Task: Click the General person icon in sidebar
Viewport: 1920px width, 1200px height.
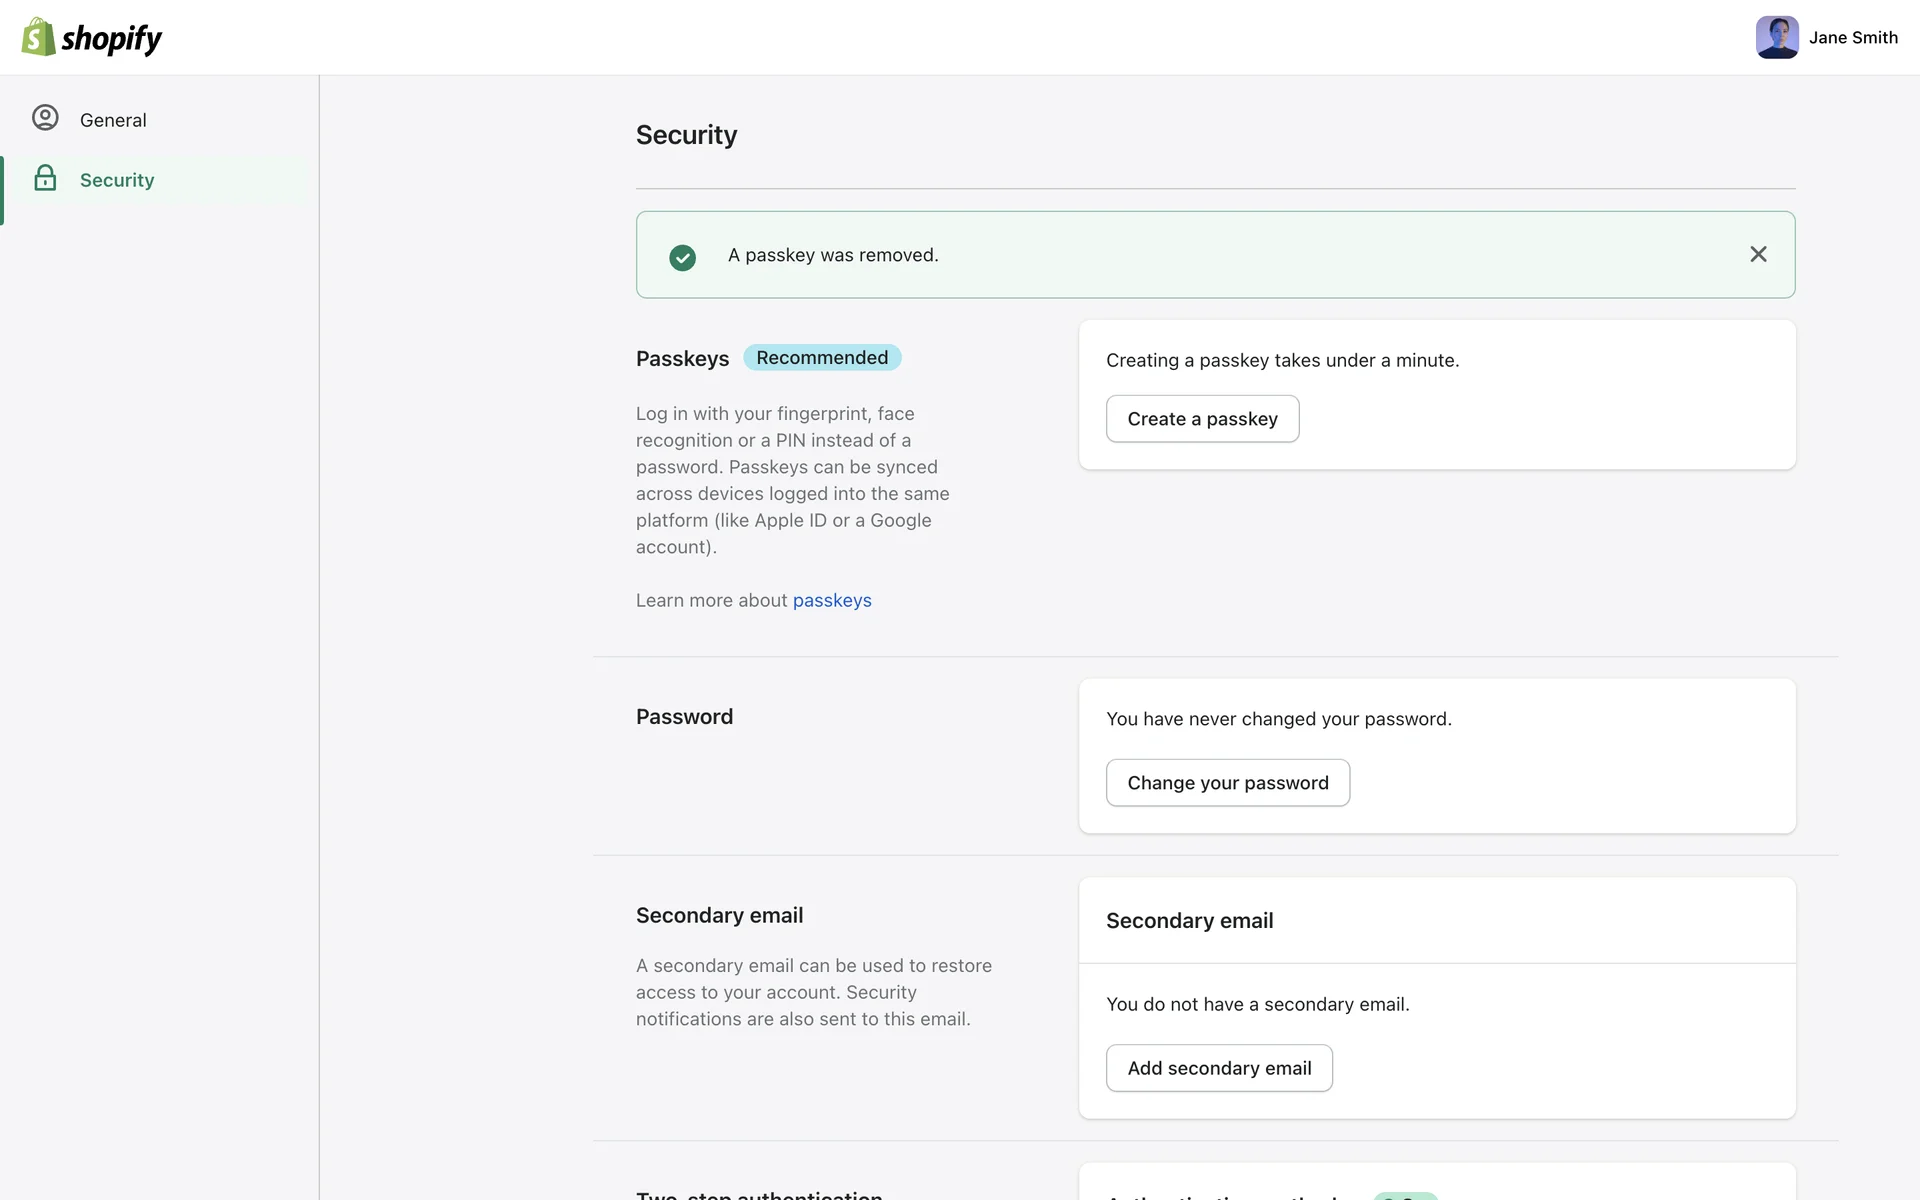Action: 45,118
